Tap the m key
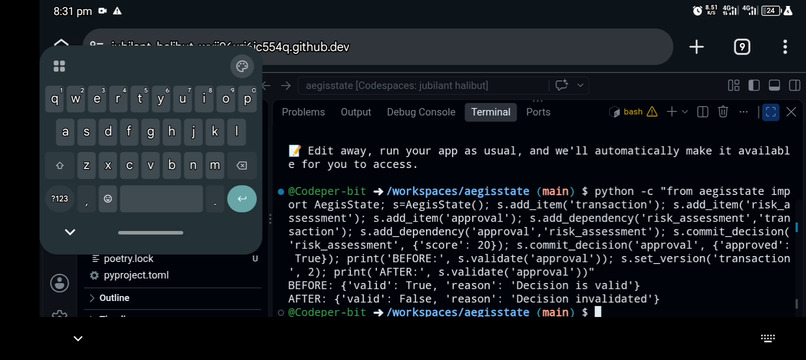 215,166
